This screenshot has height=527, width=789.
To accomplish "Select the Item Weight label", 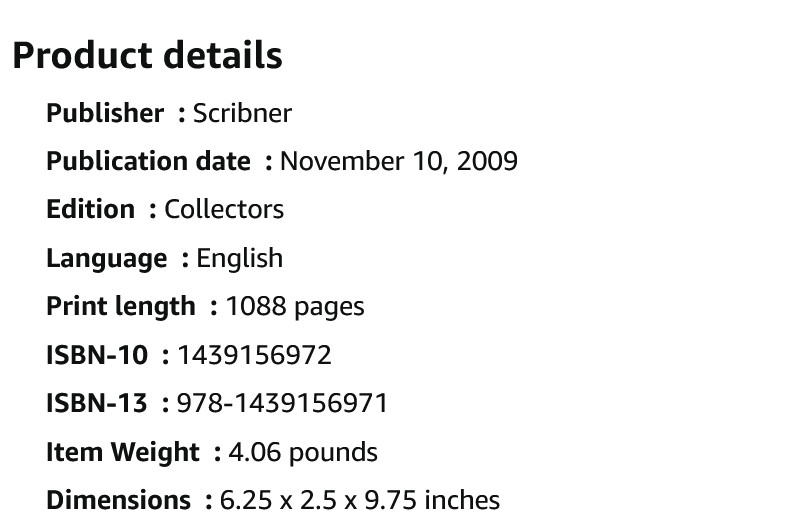I will (x=123, y=452).
